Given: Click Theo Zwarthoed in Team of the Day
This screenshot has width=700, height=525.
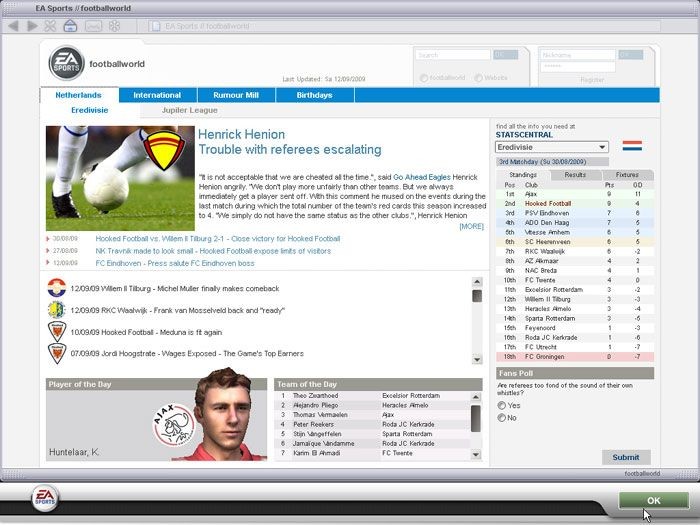Looking at the screenshot, I should 315,396.
